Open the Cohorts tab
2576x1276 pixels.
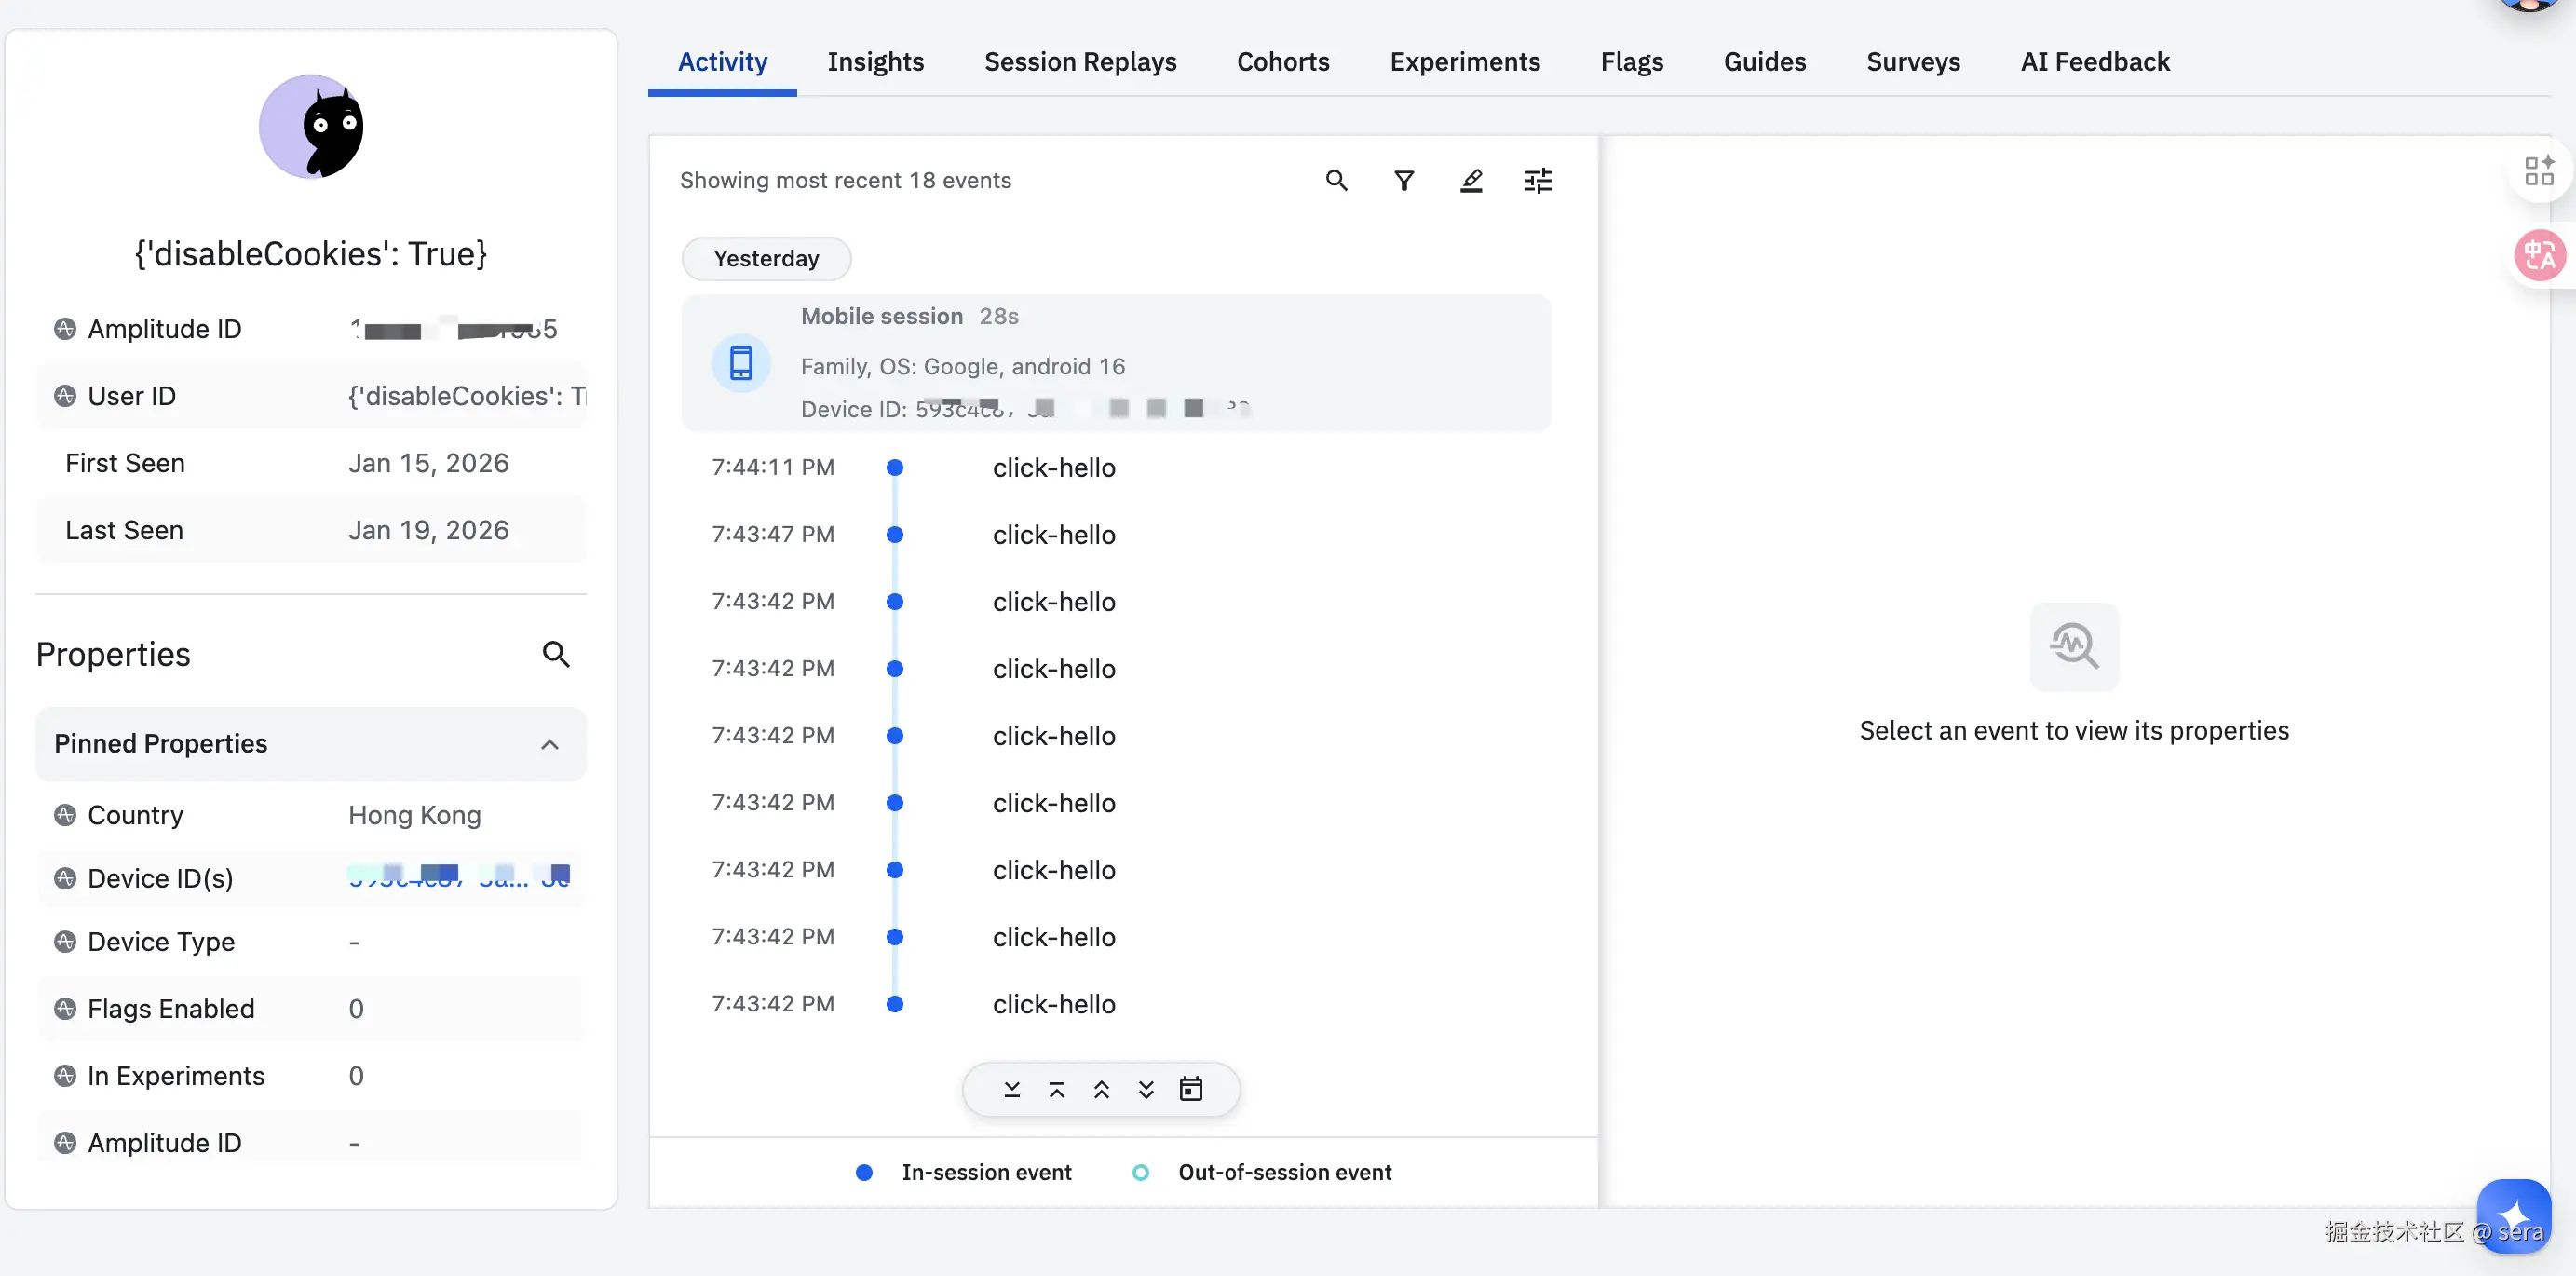(x=1282, y=62)
